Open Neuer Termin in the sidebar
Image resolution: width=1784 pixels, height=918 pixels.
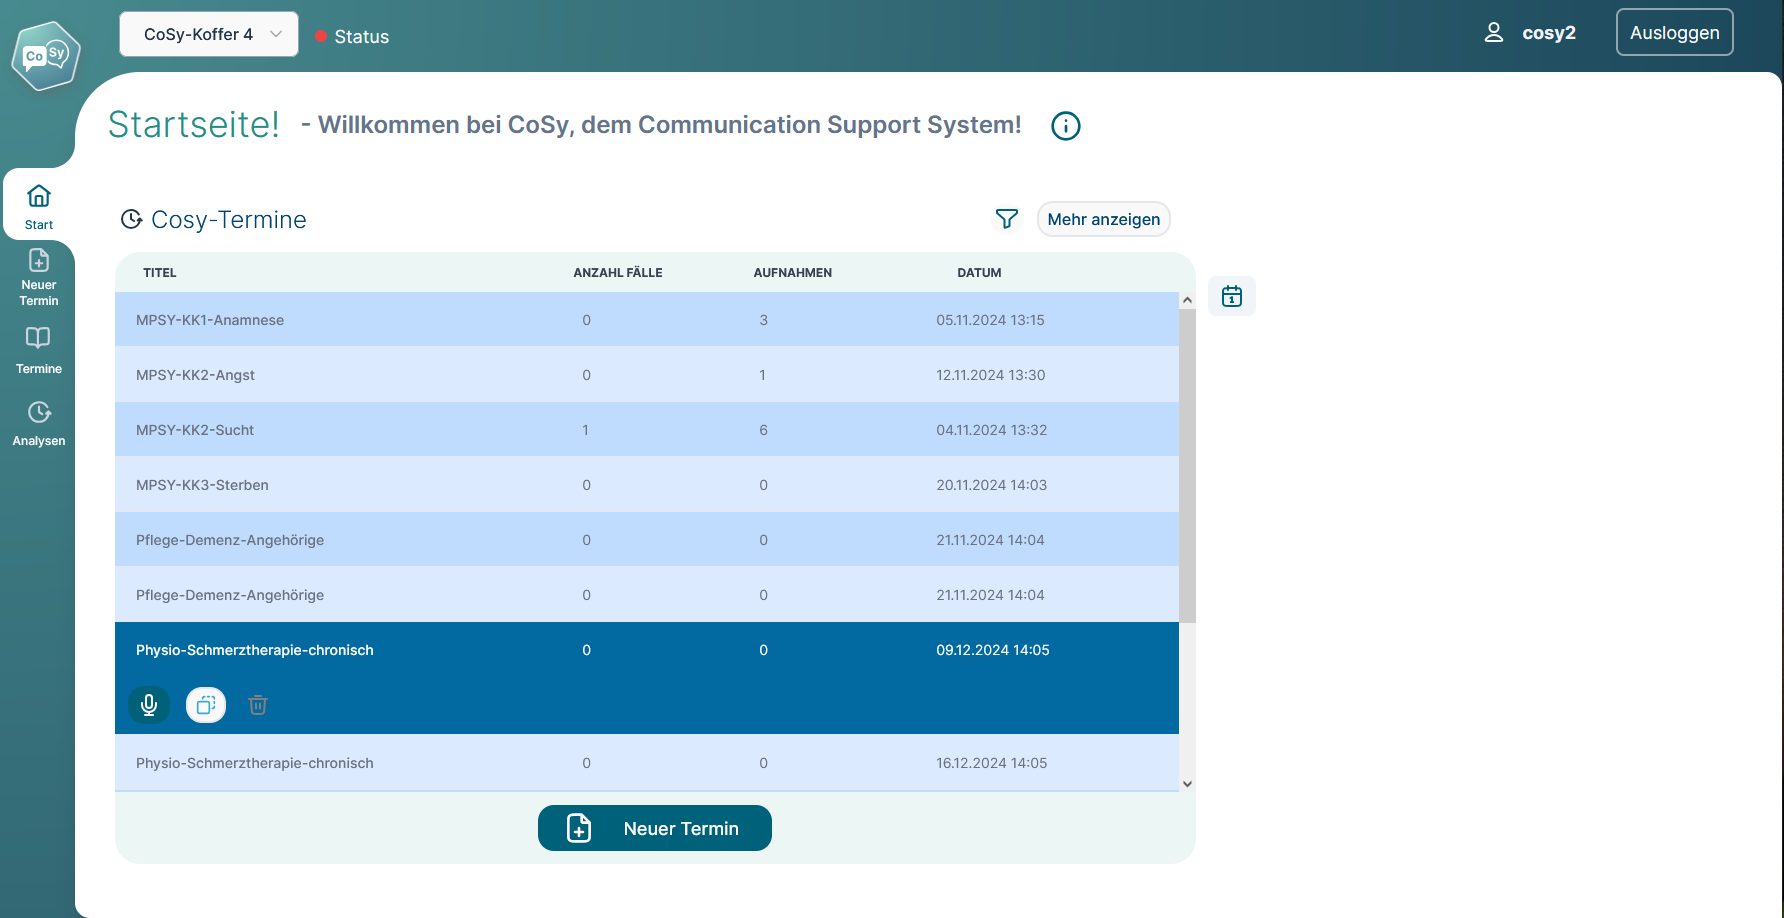click(39, 277)
